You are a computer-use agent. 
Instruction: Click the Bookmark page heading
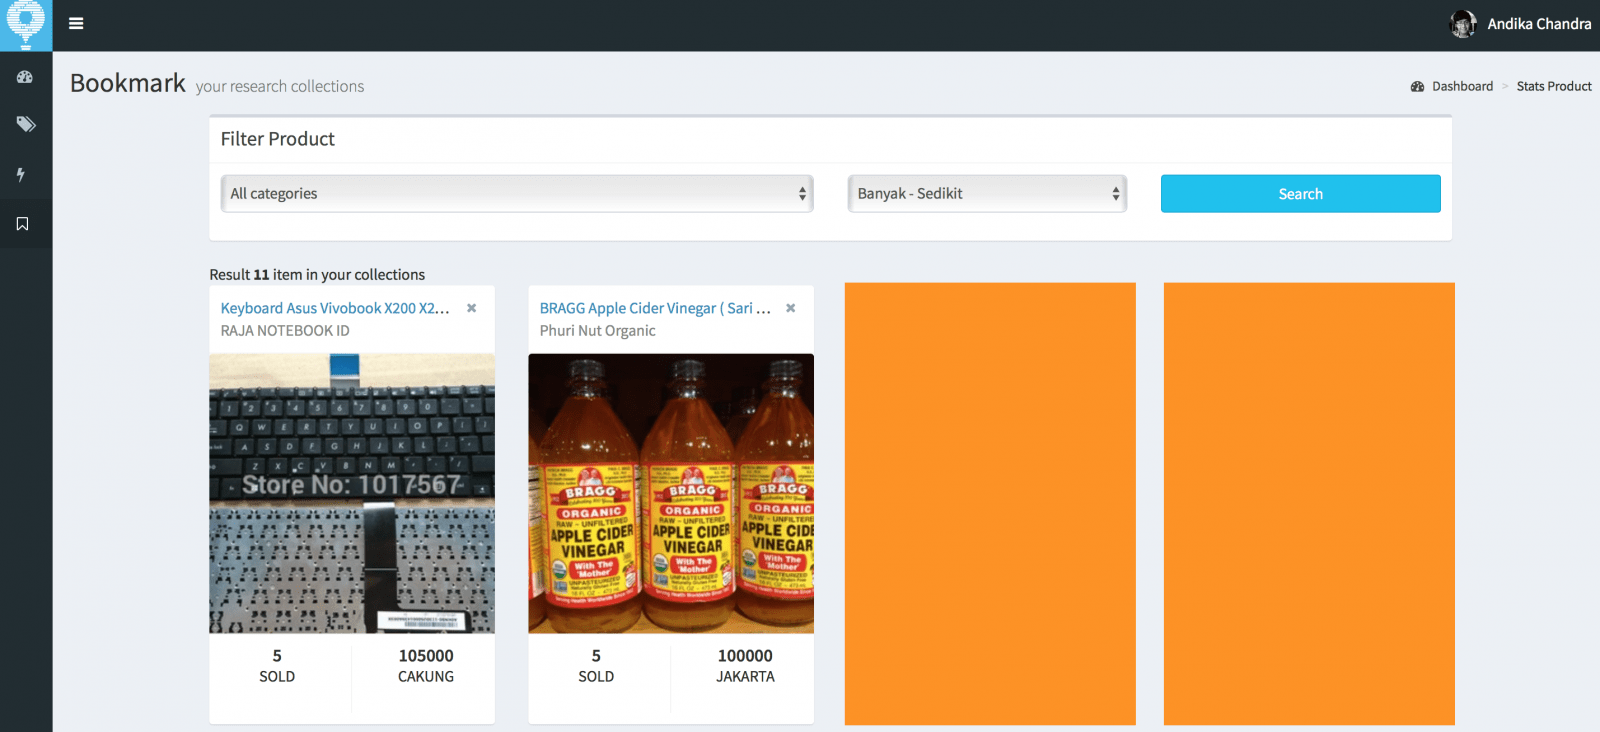coord(128,83)
